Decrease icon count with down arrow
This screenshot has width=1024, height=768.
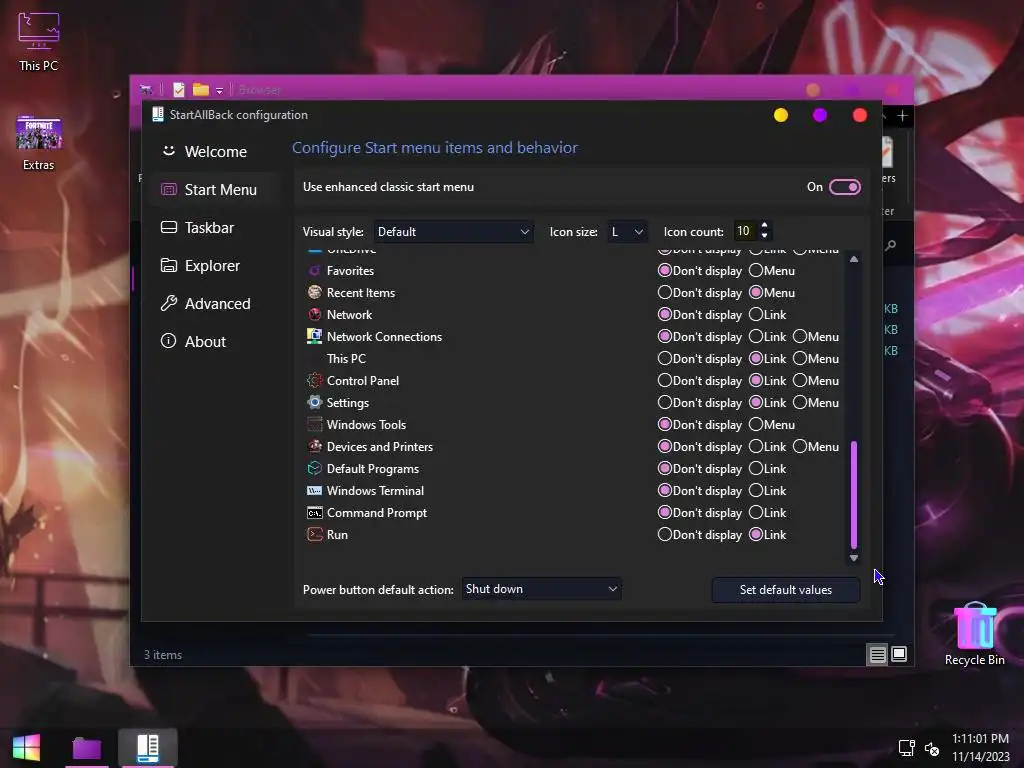point(764,236)
